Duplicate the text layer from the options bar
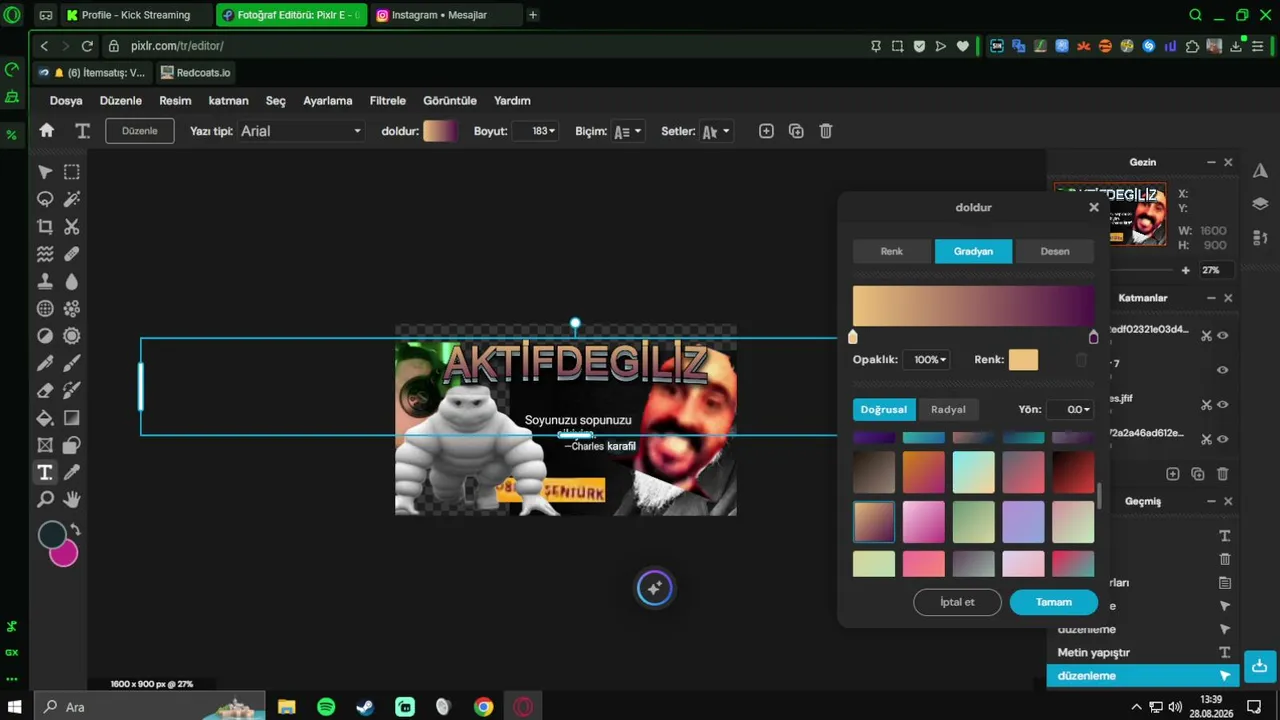The height and width of the screenshot is (720, 1280). [x=796, y=131]
